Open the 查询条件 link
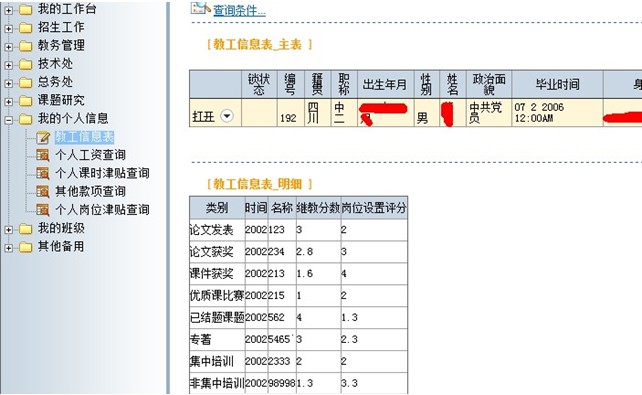Image resolution: width=642 pixels, height=395 pixels. click(x=239, y=10)
